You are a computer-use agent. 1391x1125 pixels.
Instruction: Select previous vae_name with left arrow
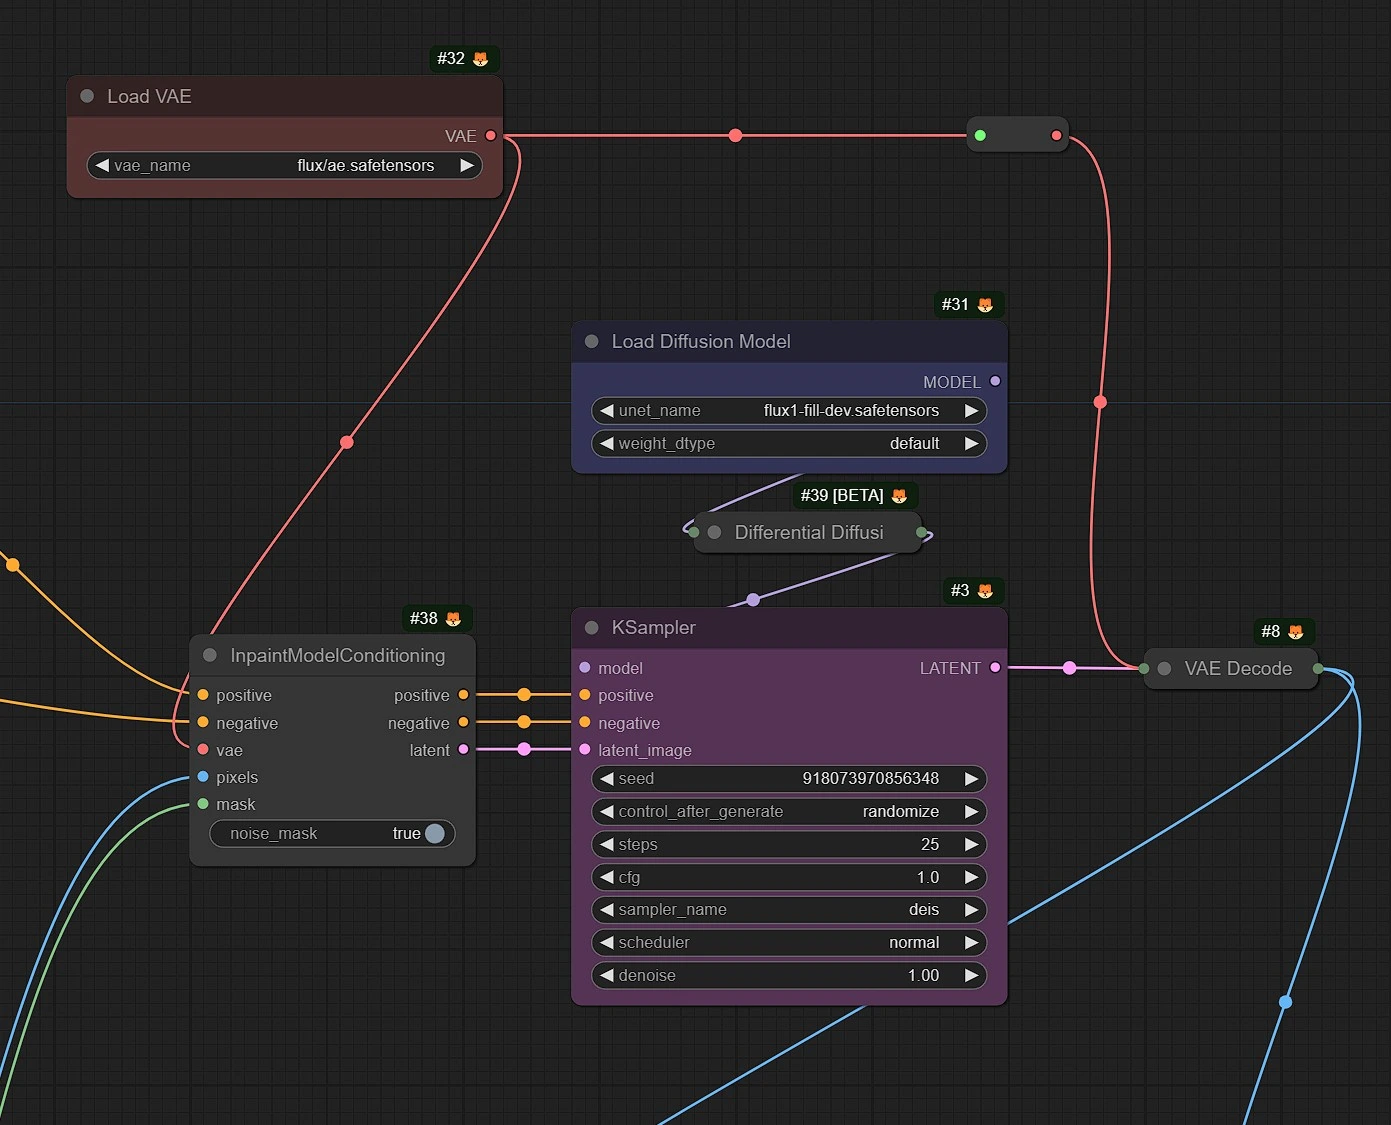tap(102, 165)
